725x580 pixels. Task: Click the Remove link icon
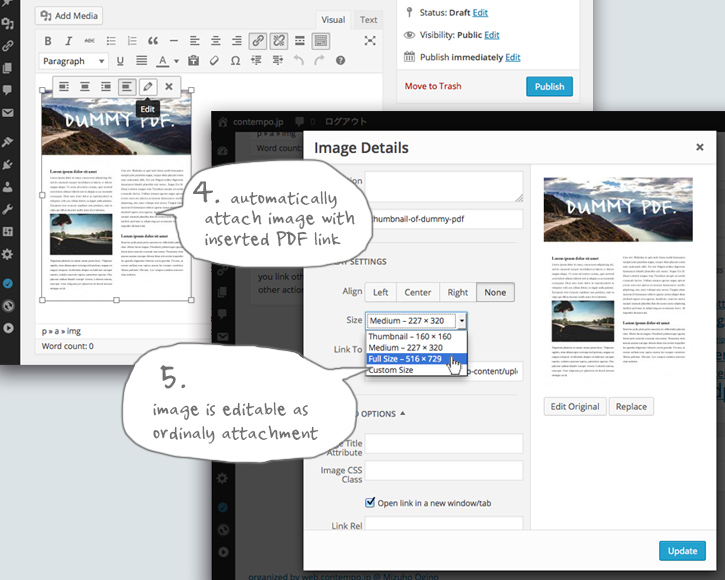[x=279, y=41]
